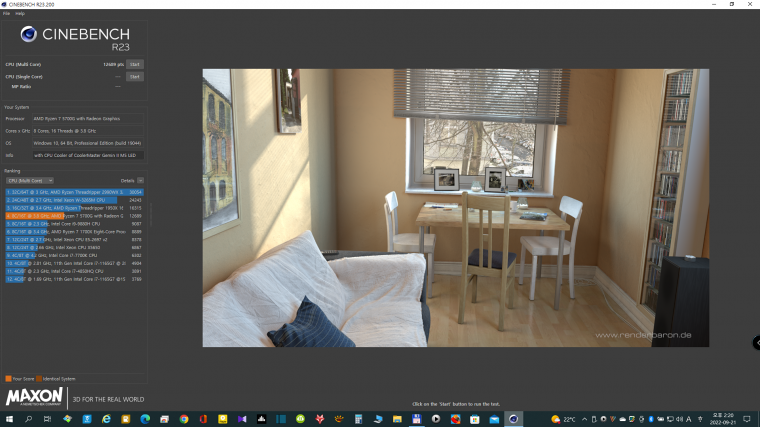Click the rendered room preview image
760x427 pixels.
point(456,207)
